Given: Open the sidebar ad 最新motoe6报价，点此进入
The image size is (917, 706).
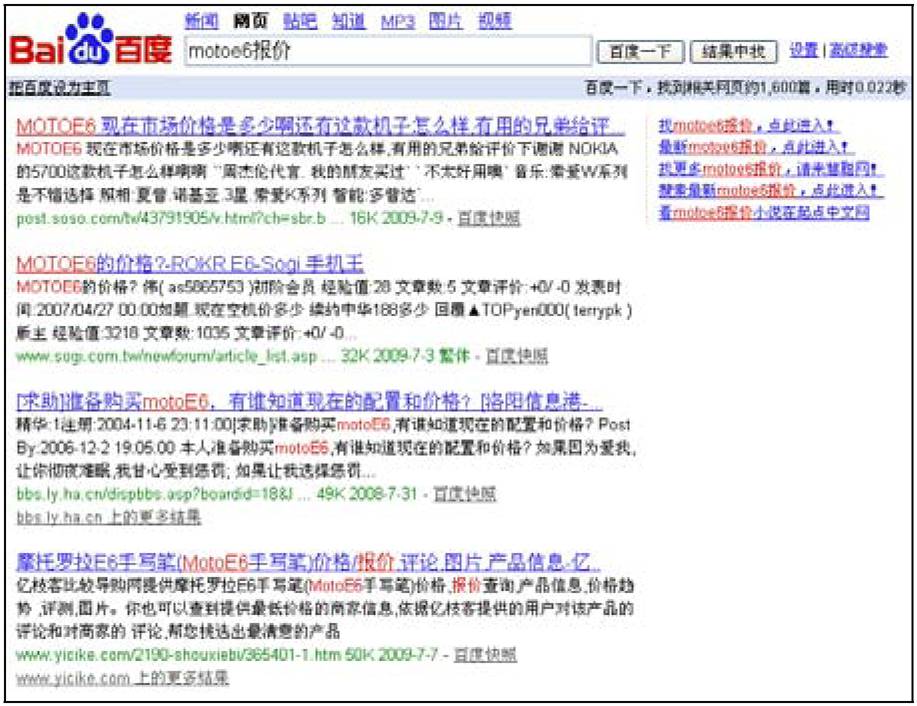Looking at the screenshot, I should (x=754, y=147).
